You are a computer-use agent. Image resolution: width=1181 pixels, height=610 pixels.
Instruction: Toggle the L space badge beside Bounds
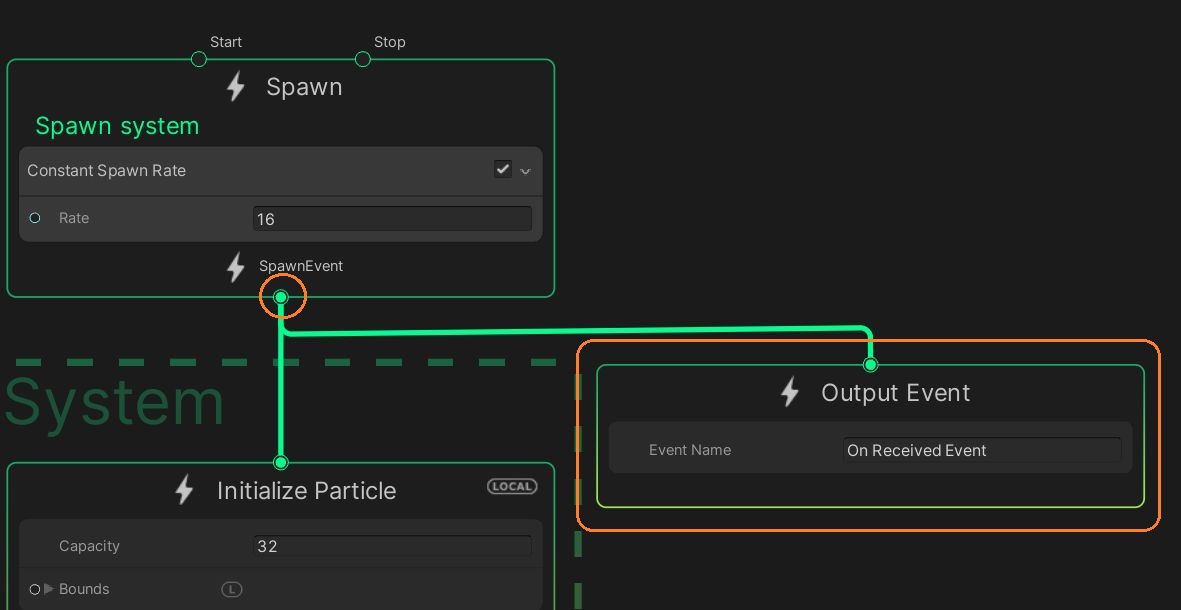(231, 589)
